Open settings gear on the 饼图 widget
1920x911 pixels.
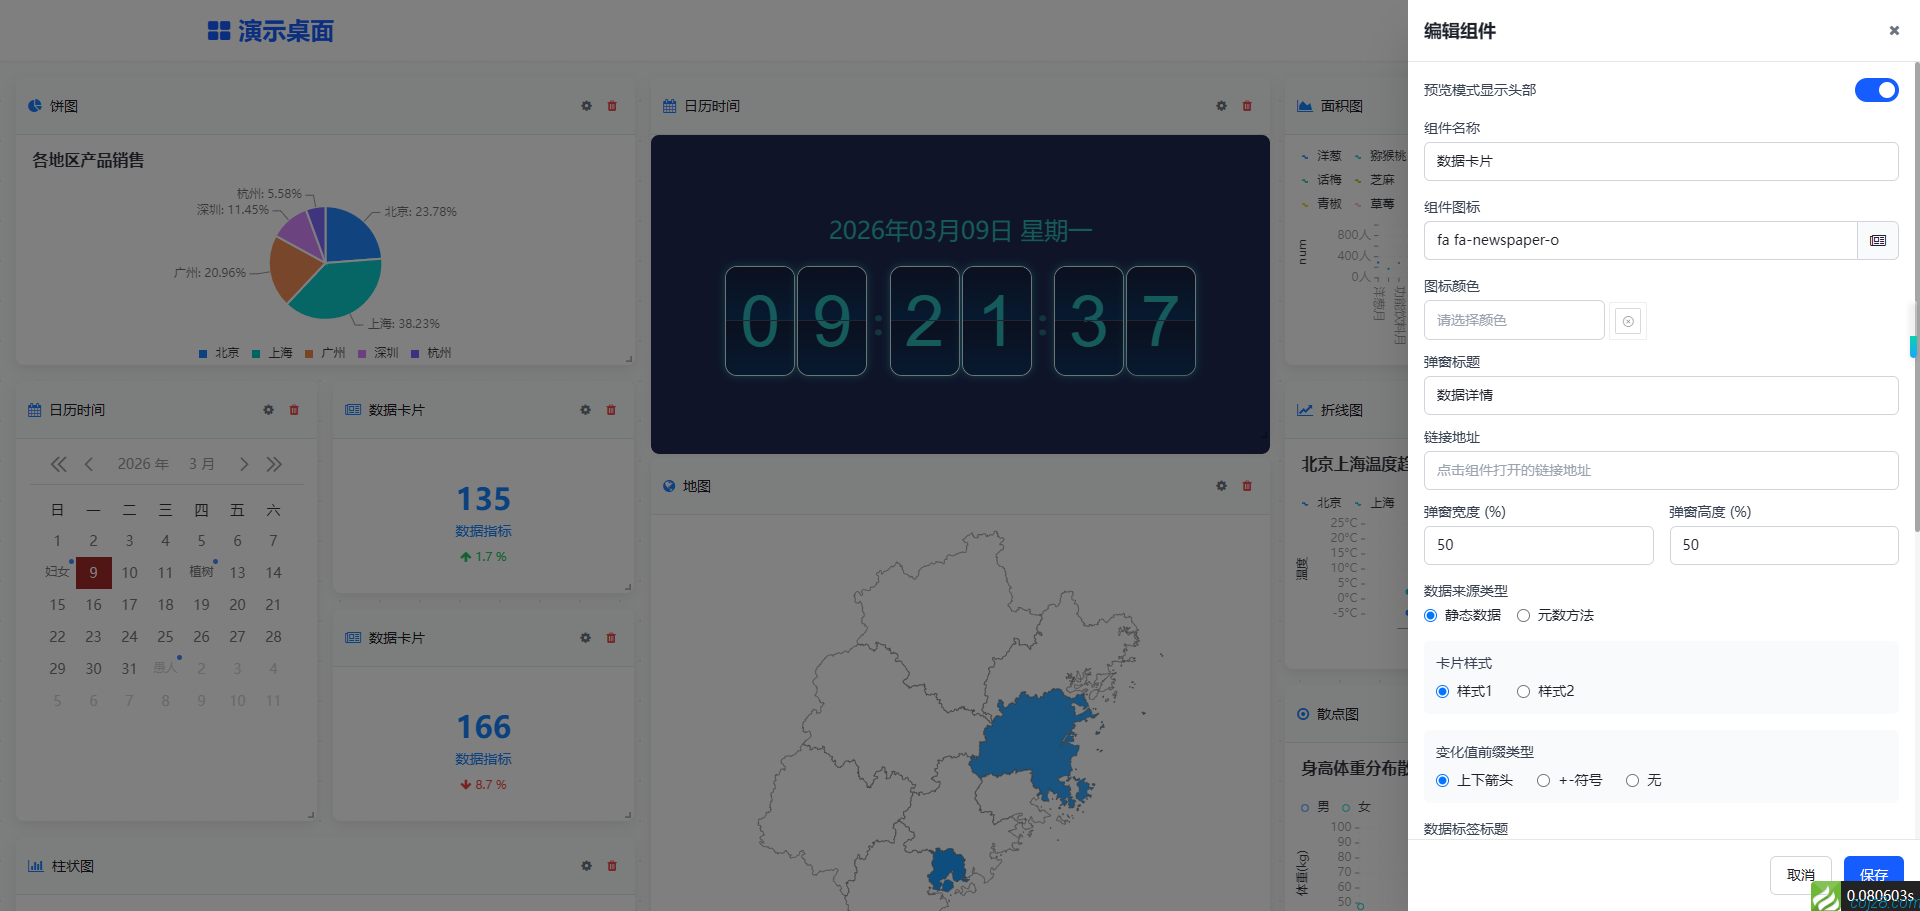point(586,105)
